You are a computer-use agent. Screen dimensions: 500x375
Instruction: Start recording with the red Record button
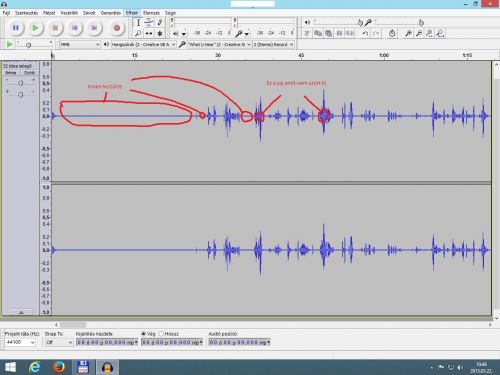[x=117, y=28]
